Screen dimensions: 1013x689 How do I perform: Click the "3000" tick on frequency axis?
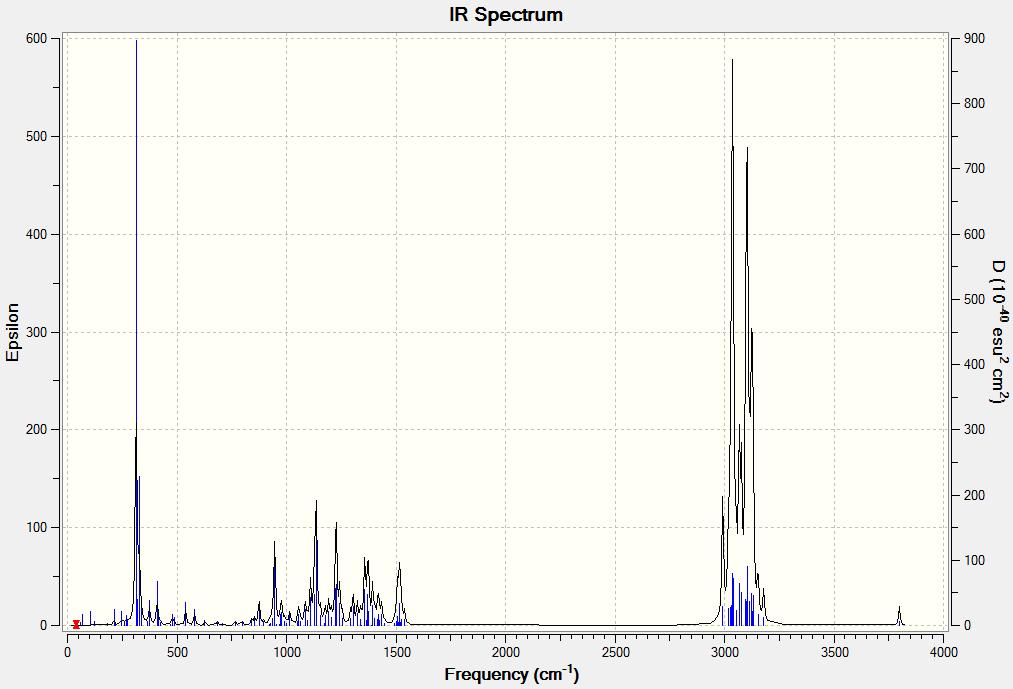pyautogui.click(x=725, y=653)
